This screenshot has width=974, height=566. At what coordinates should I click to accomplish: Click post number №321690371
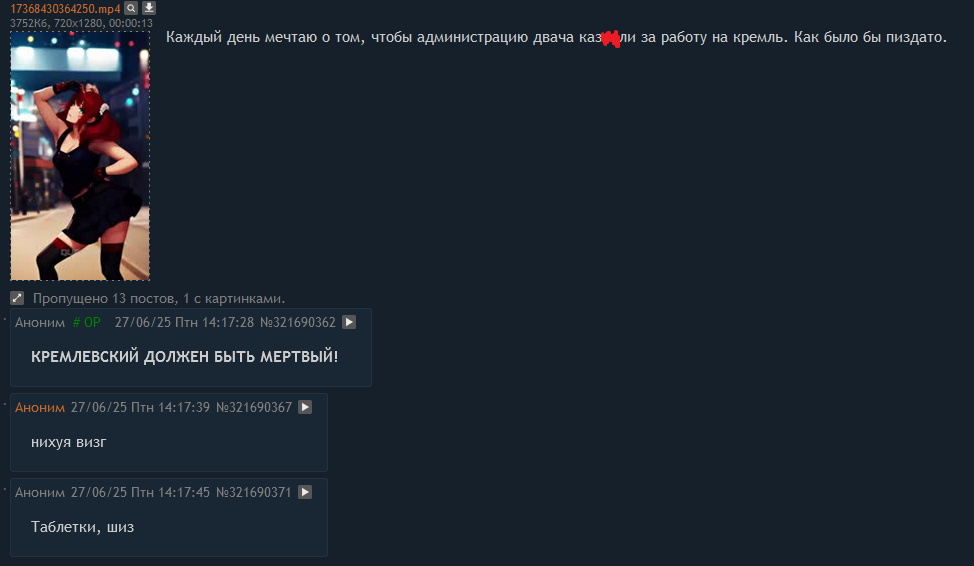click(x=253, y=492)
